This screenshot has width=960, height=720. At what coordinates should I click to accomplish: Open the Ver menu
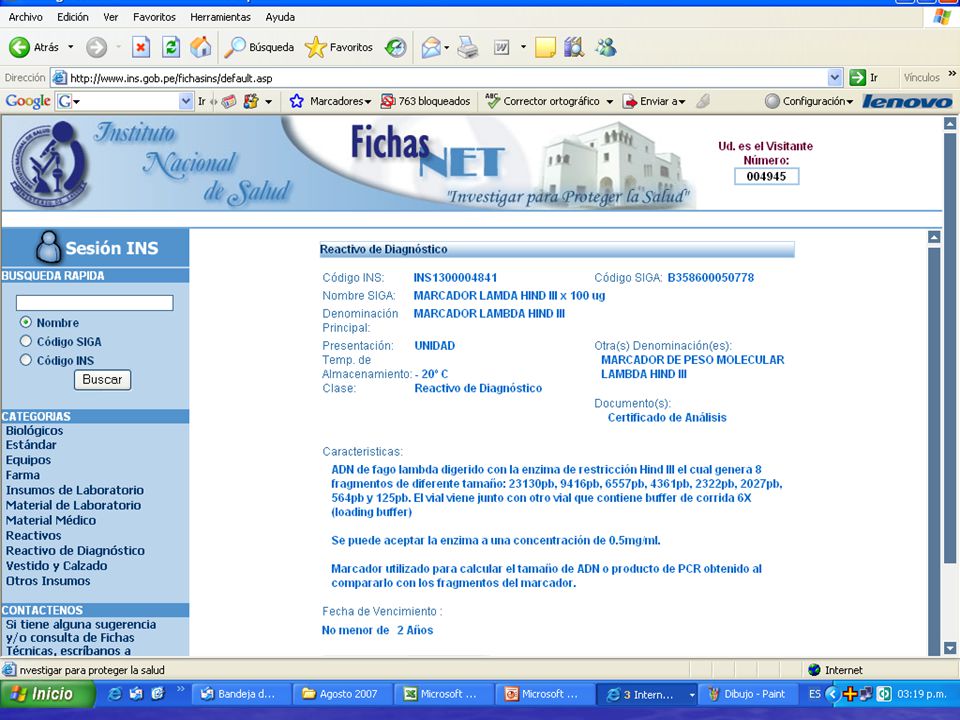coord(111,17)
